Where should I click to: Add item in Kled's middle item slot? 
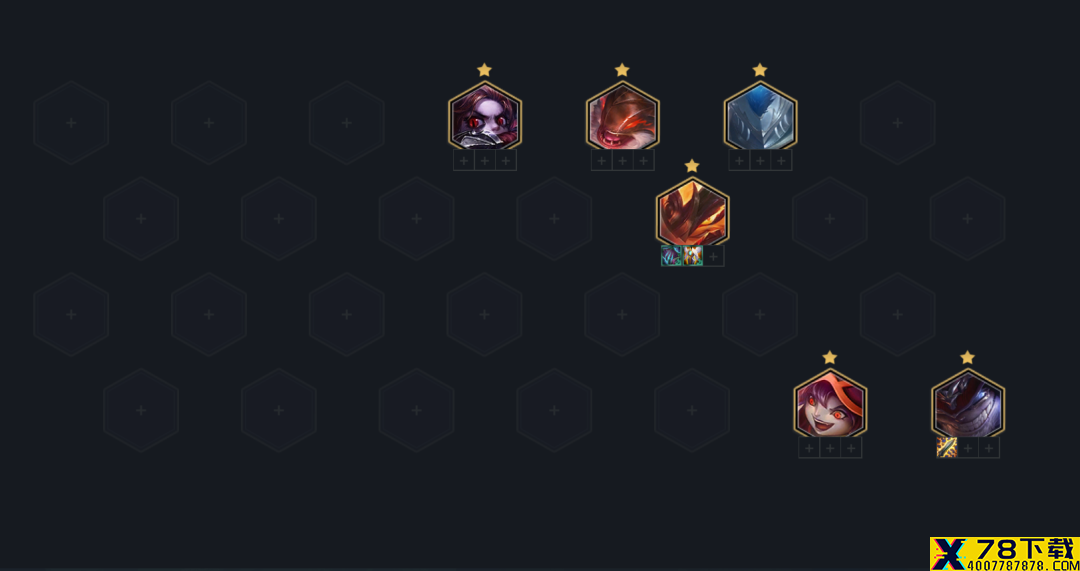point(623,160)
